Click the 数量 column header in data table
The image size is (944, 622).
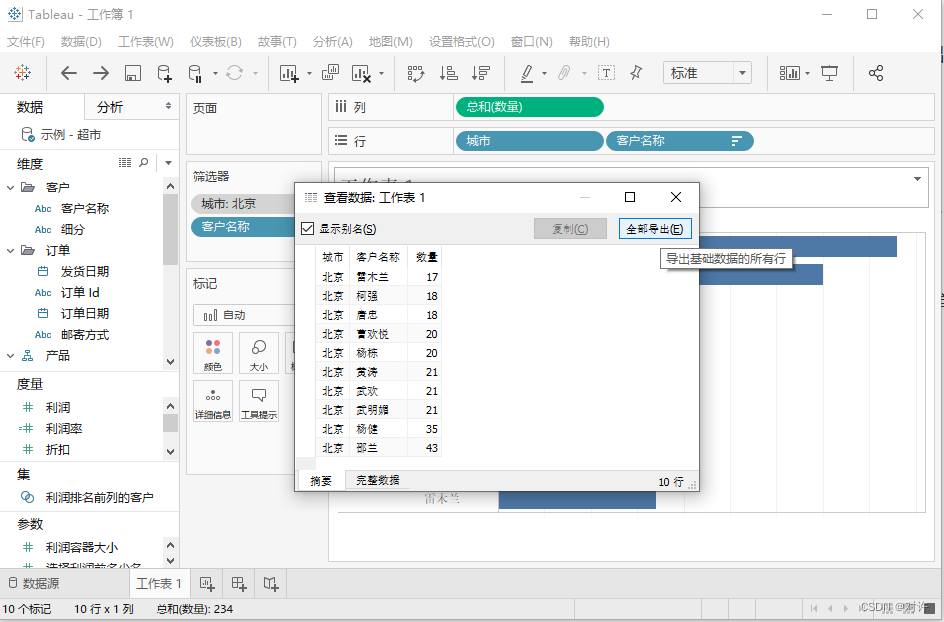pos(424,257)
